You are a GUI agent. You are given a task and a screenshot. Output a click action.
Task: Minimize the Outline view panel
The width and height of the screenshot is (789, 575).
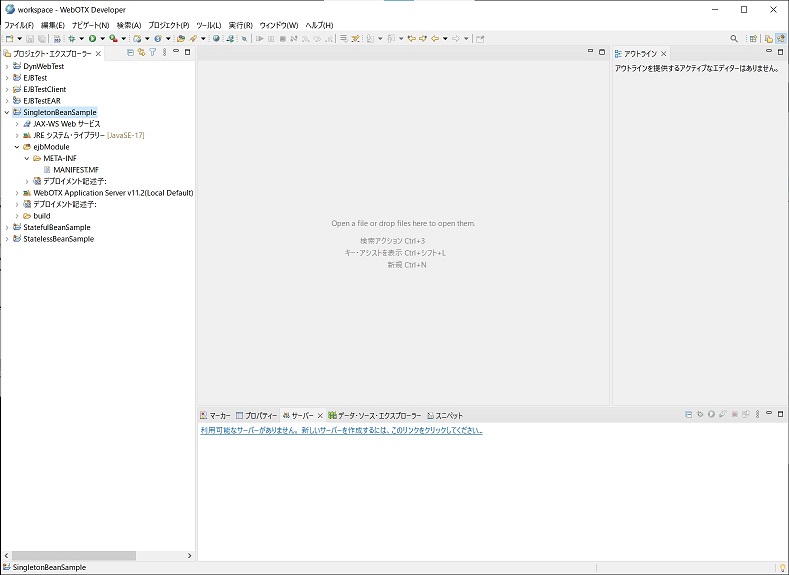768,52
